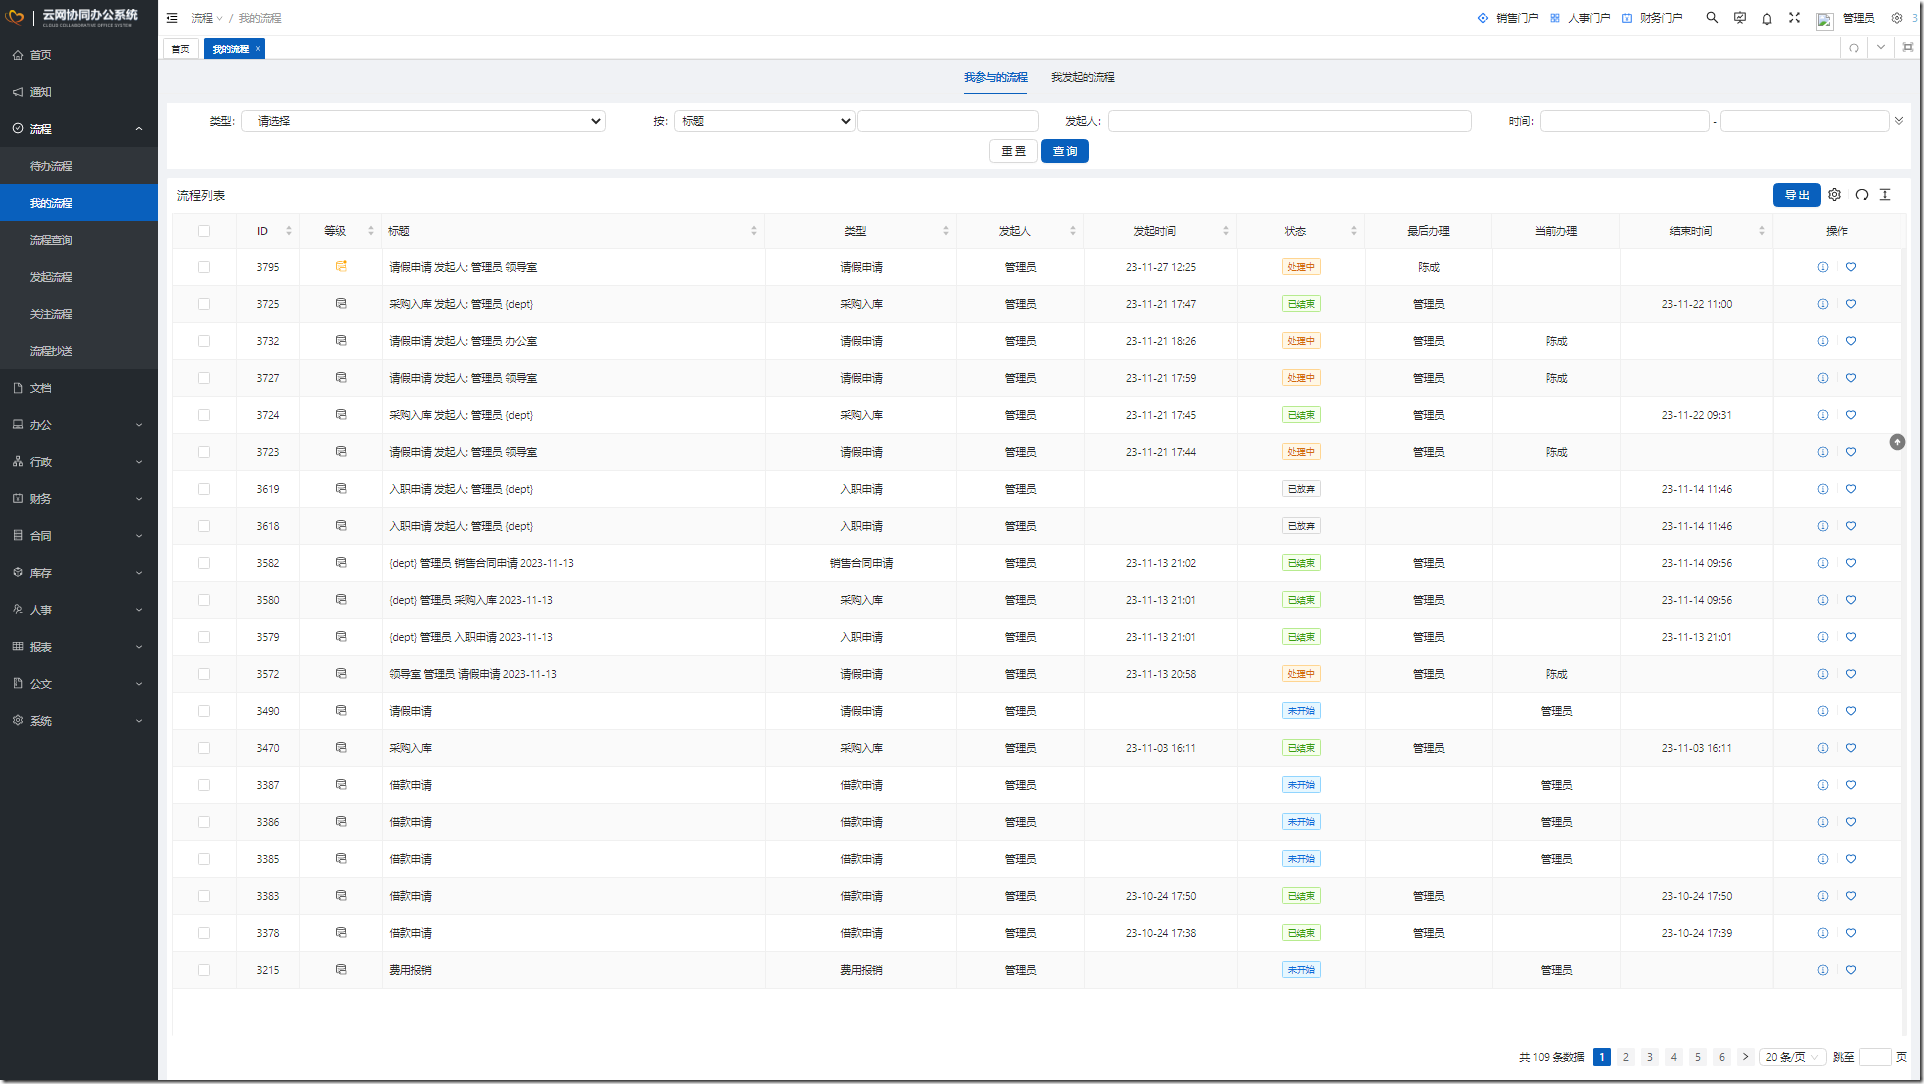Check the checkbox for row 3582

(x=204, y=563)
